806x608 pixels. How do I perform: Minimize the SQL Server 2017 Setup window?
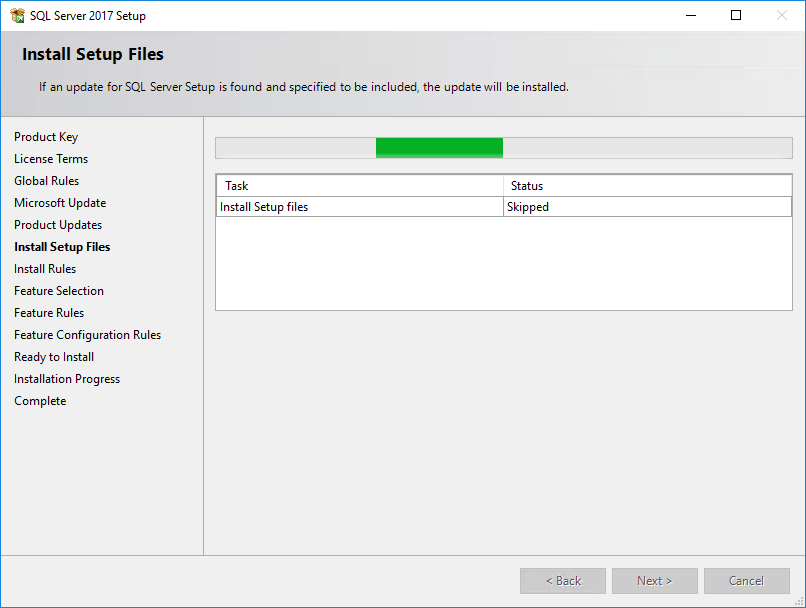tap(691, 15)
